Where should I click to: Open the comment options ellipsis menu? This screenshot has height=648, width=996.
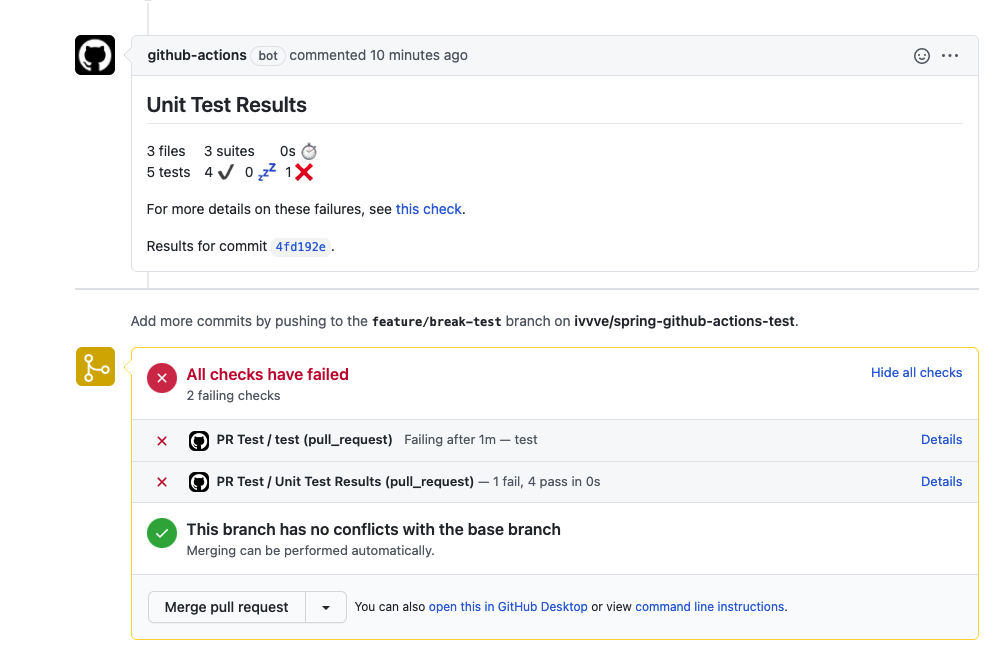(x=950, y=56)
